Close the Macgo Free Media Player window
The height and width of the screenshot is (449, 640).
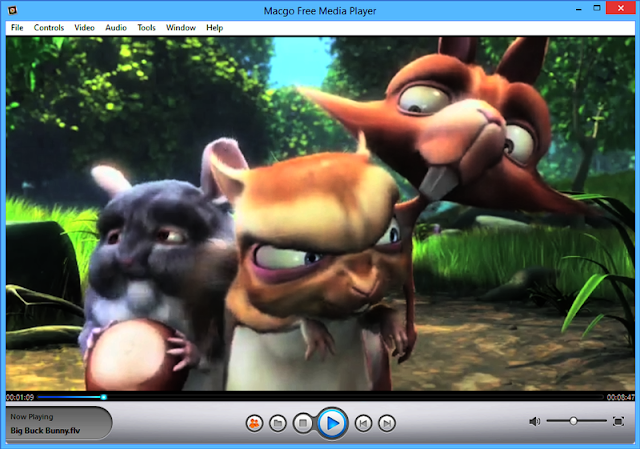pos(621,8)
